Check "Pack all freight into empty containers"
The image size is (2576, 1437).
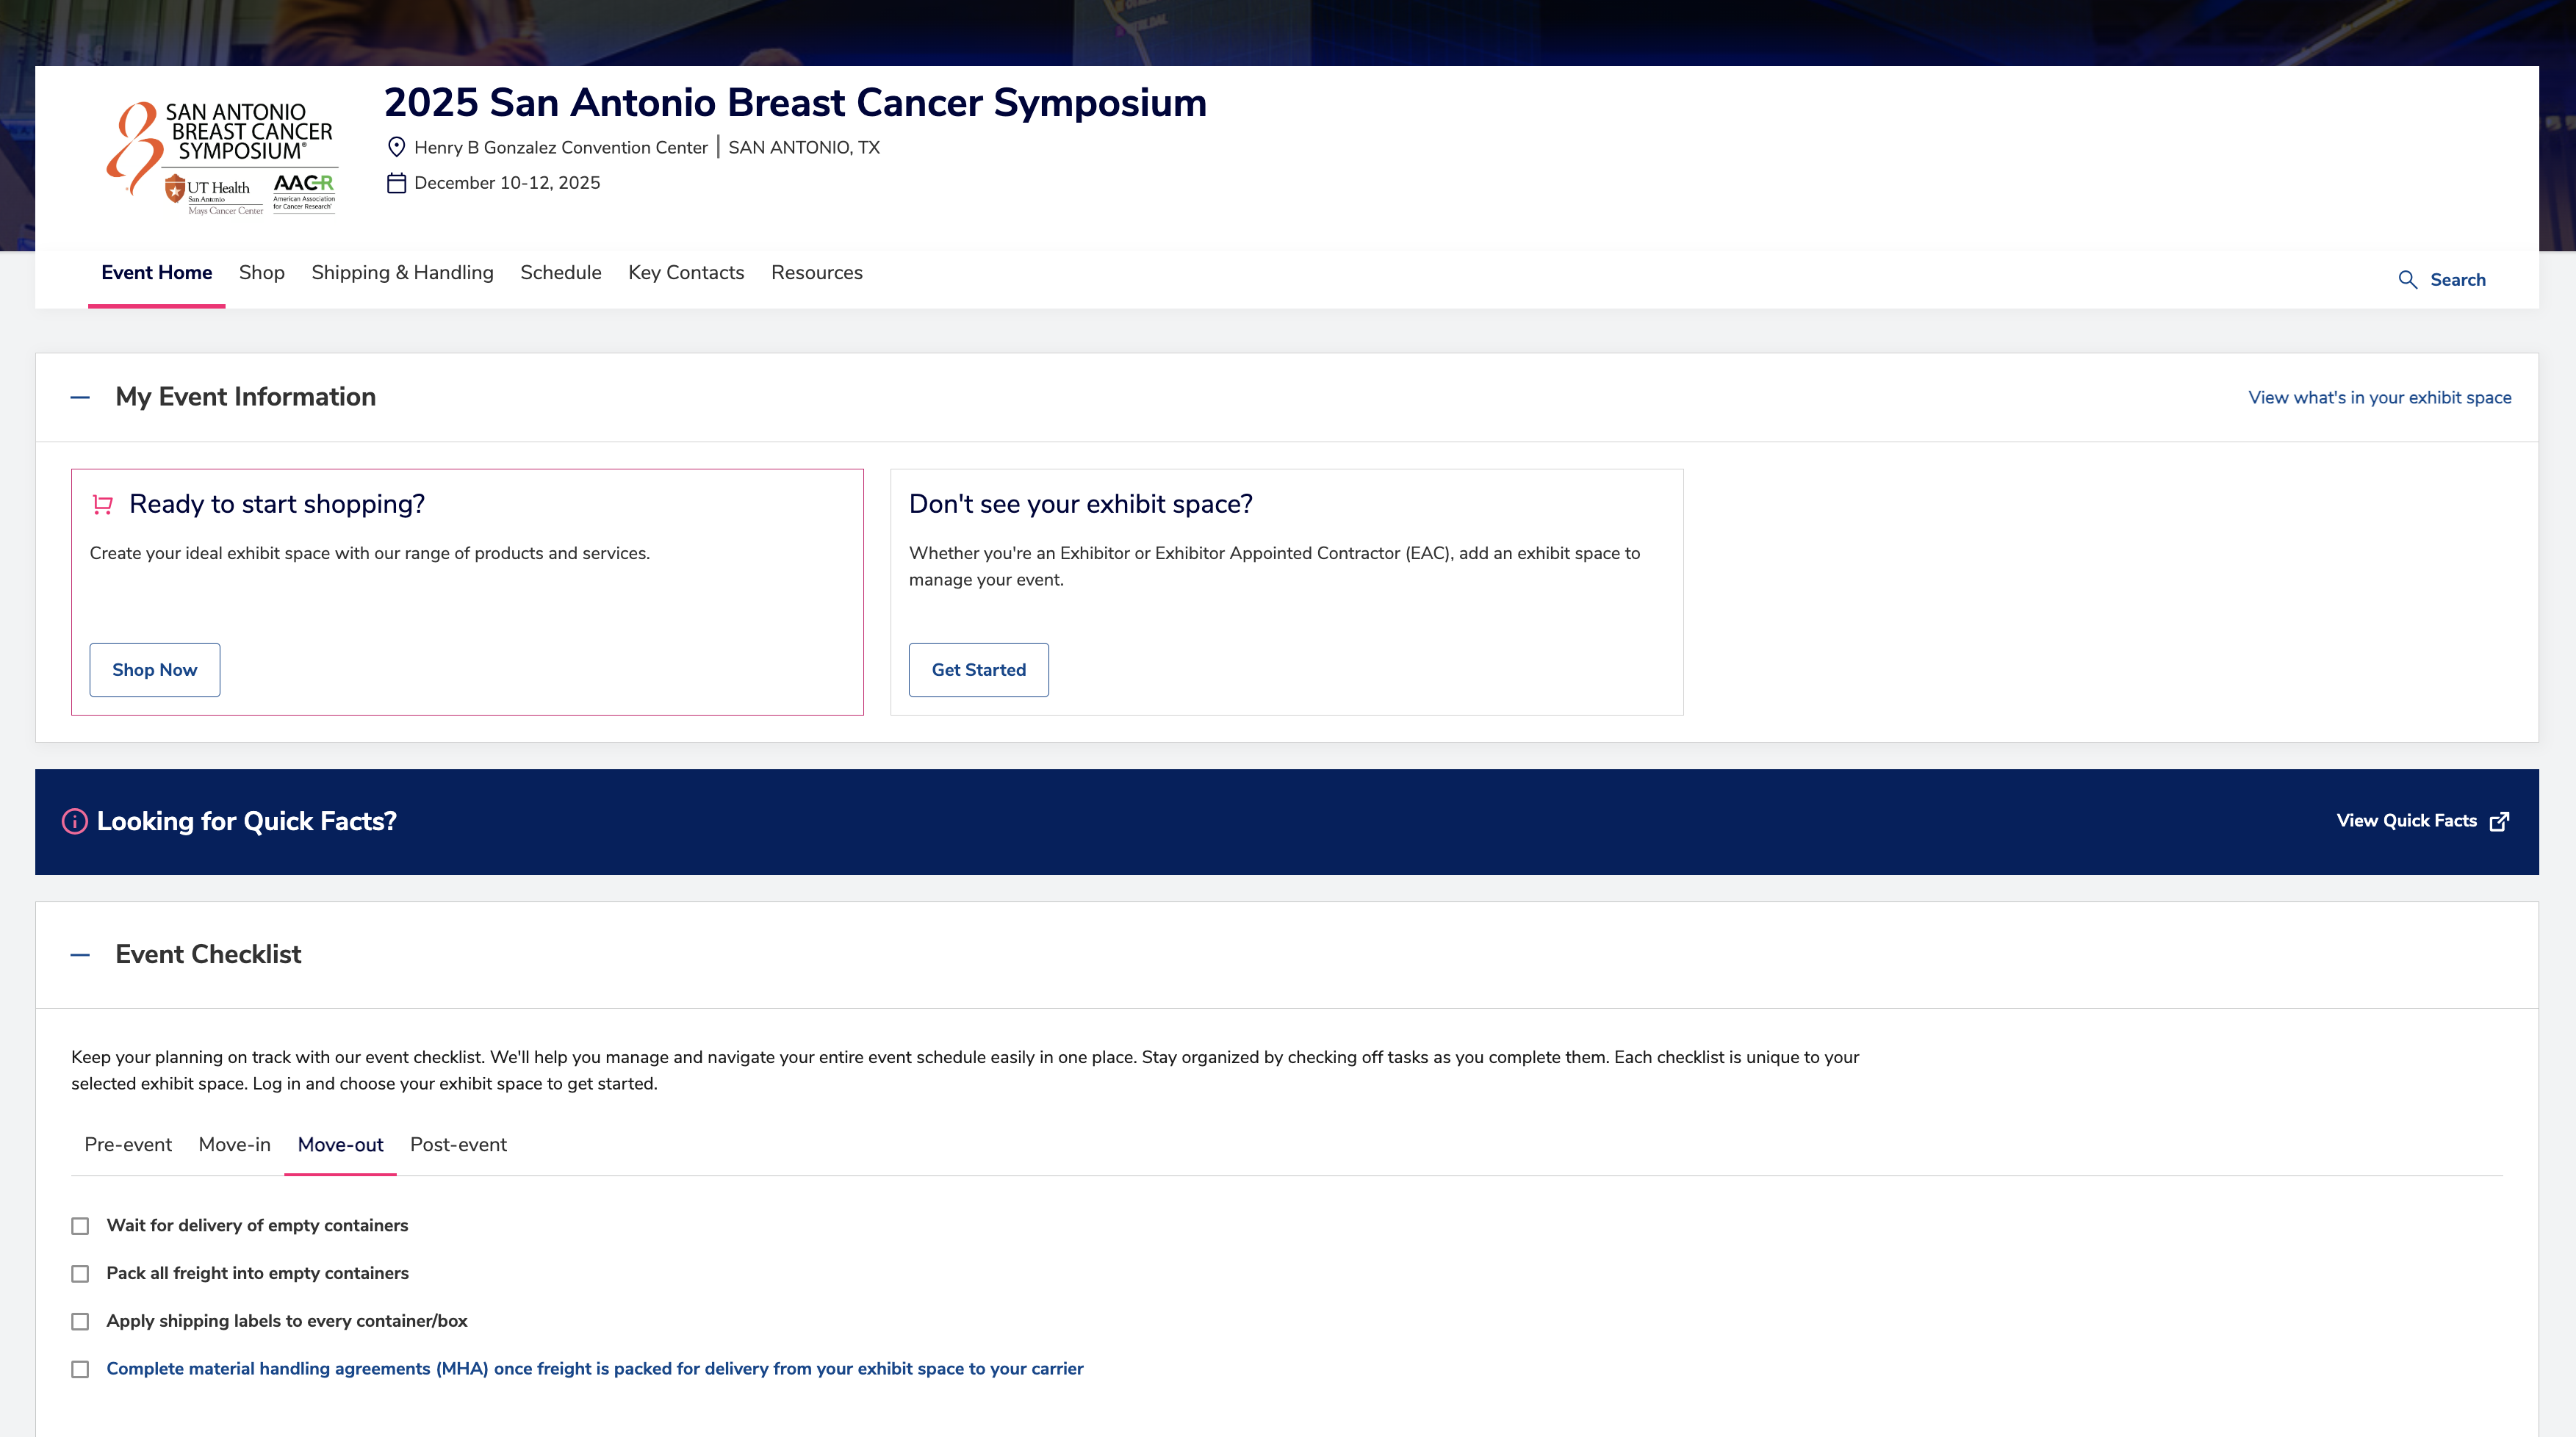click(x=80, y=1274)
